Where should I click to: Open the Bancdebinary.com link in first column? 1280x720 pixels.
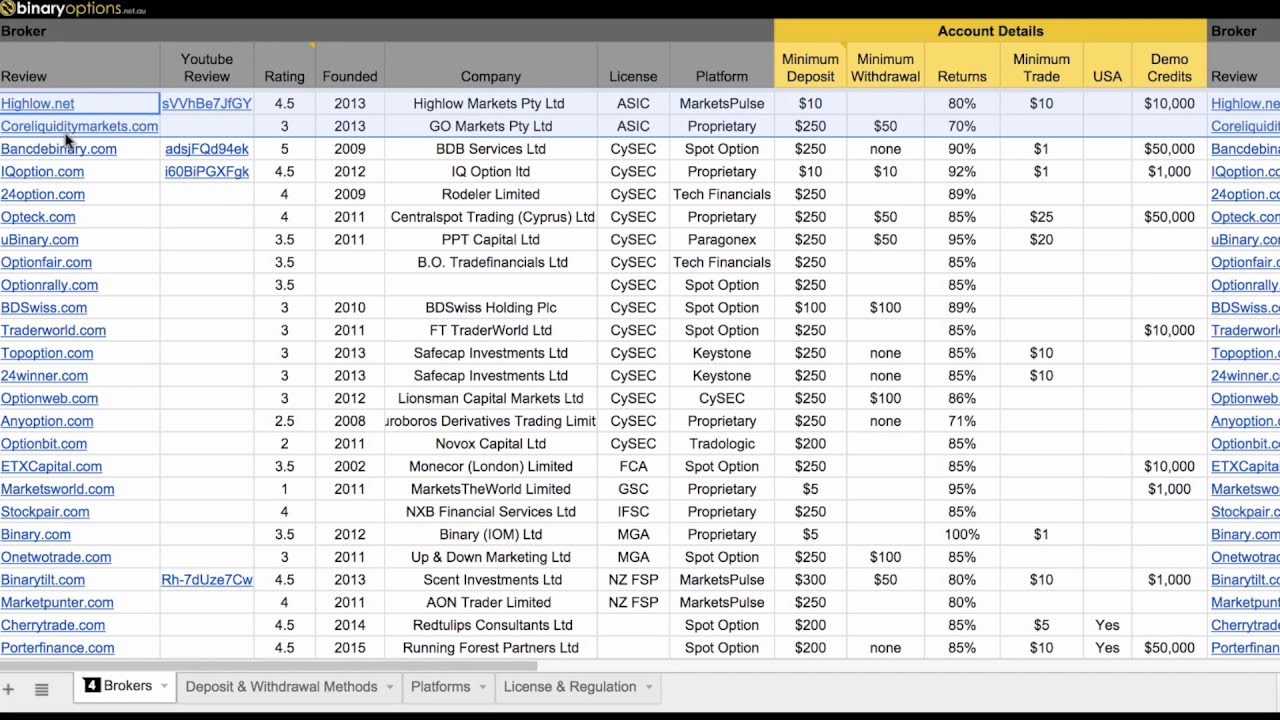point(59,149)
